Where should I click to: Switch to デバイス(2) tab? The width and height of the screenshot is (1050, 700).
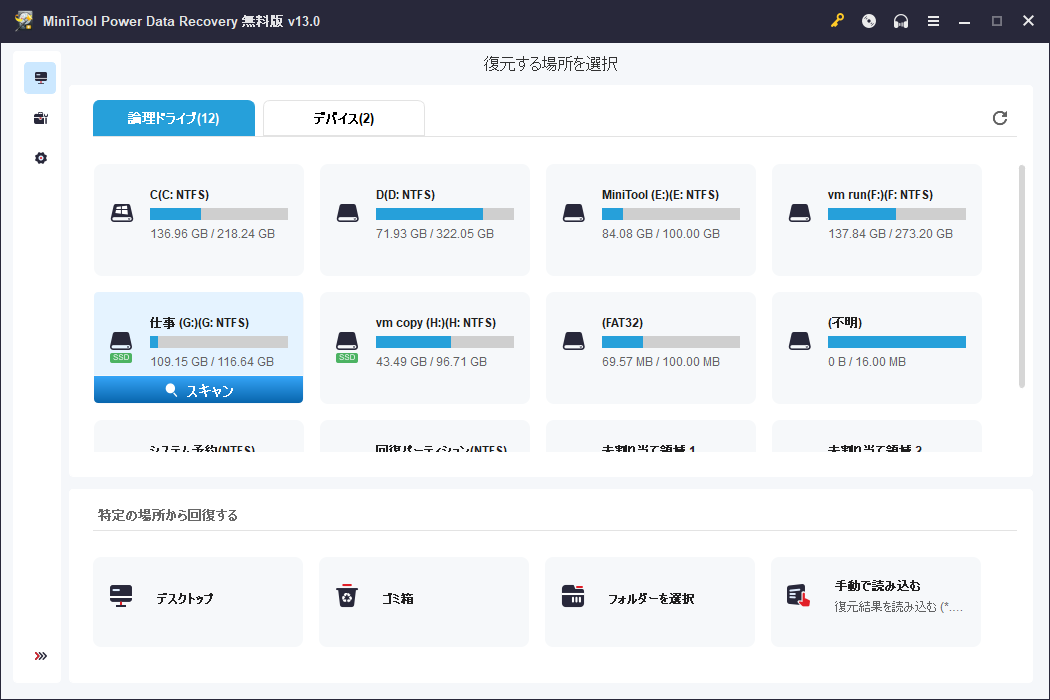tap(344, 118)
